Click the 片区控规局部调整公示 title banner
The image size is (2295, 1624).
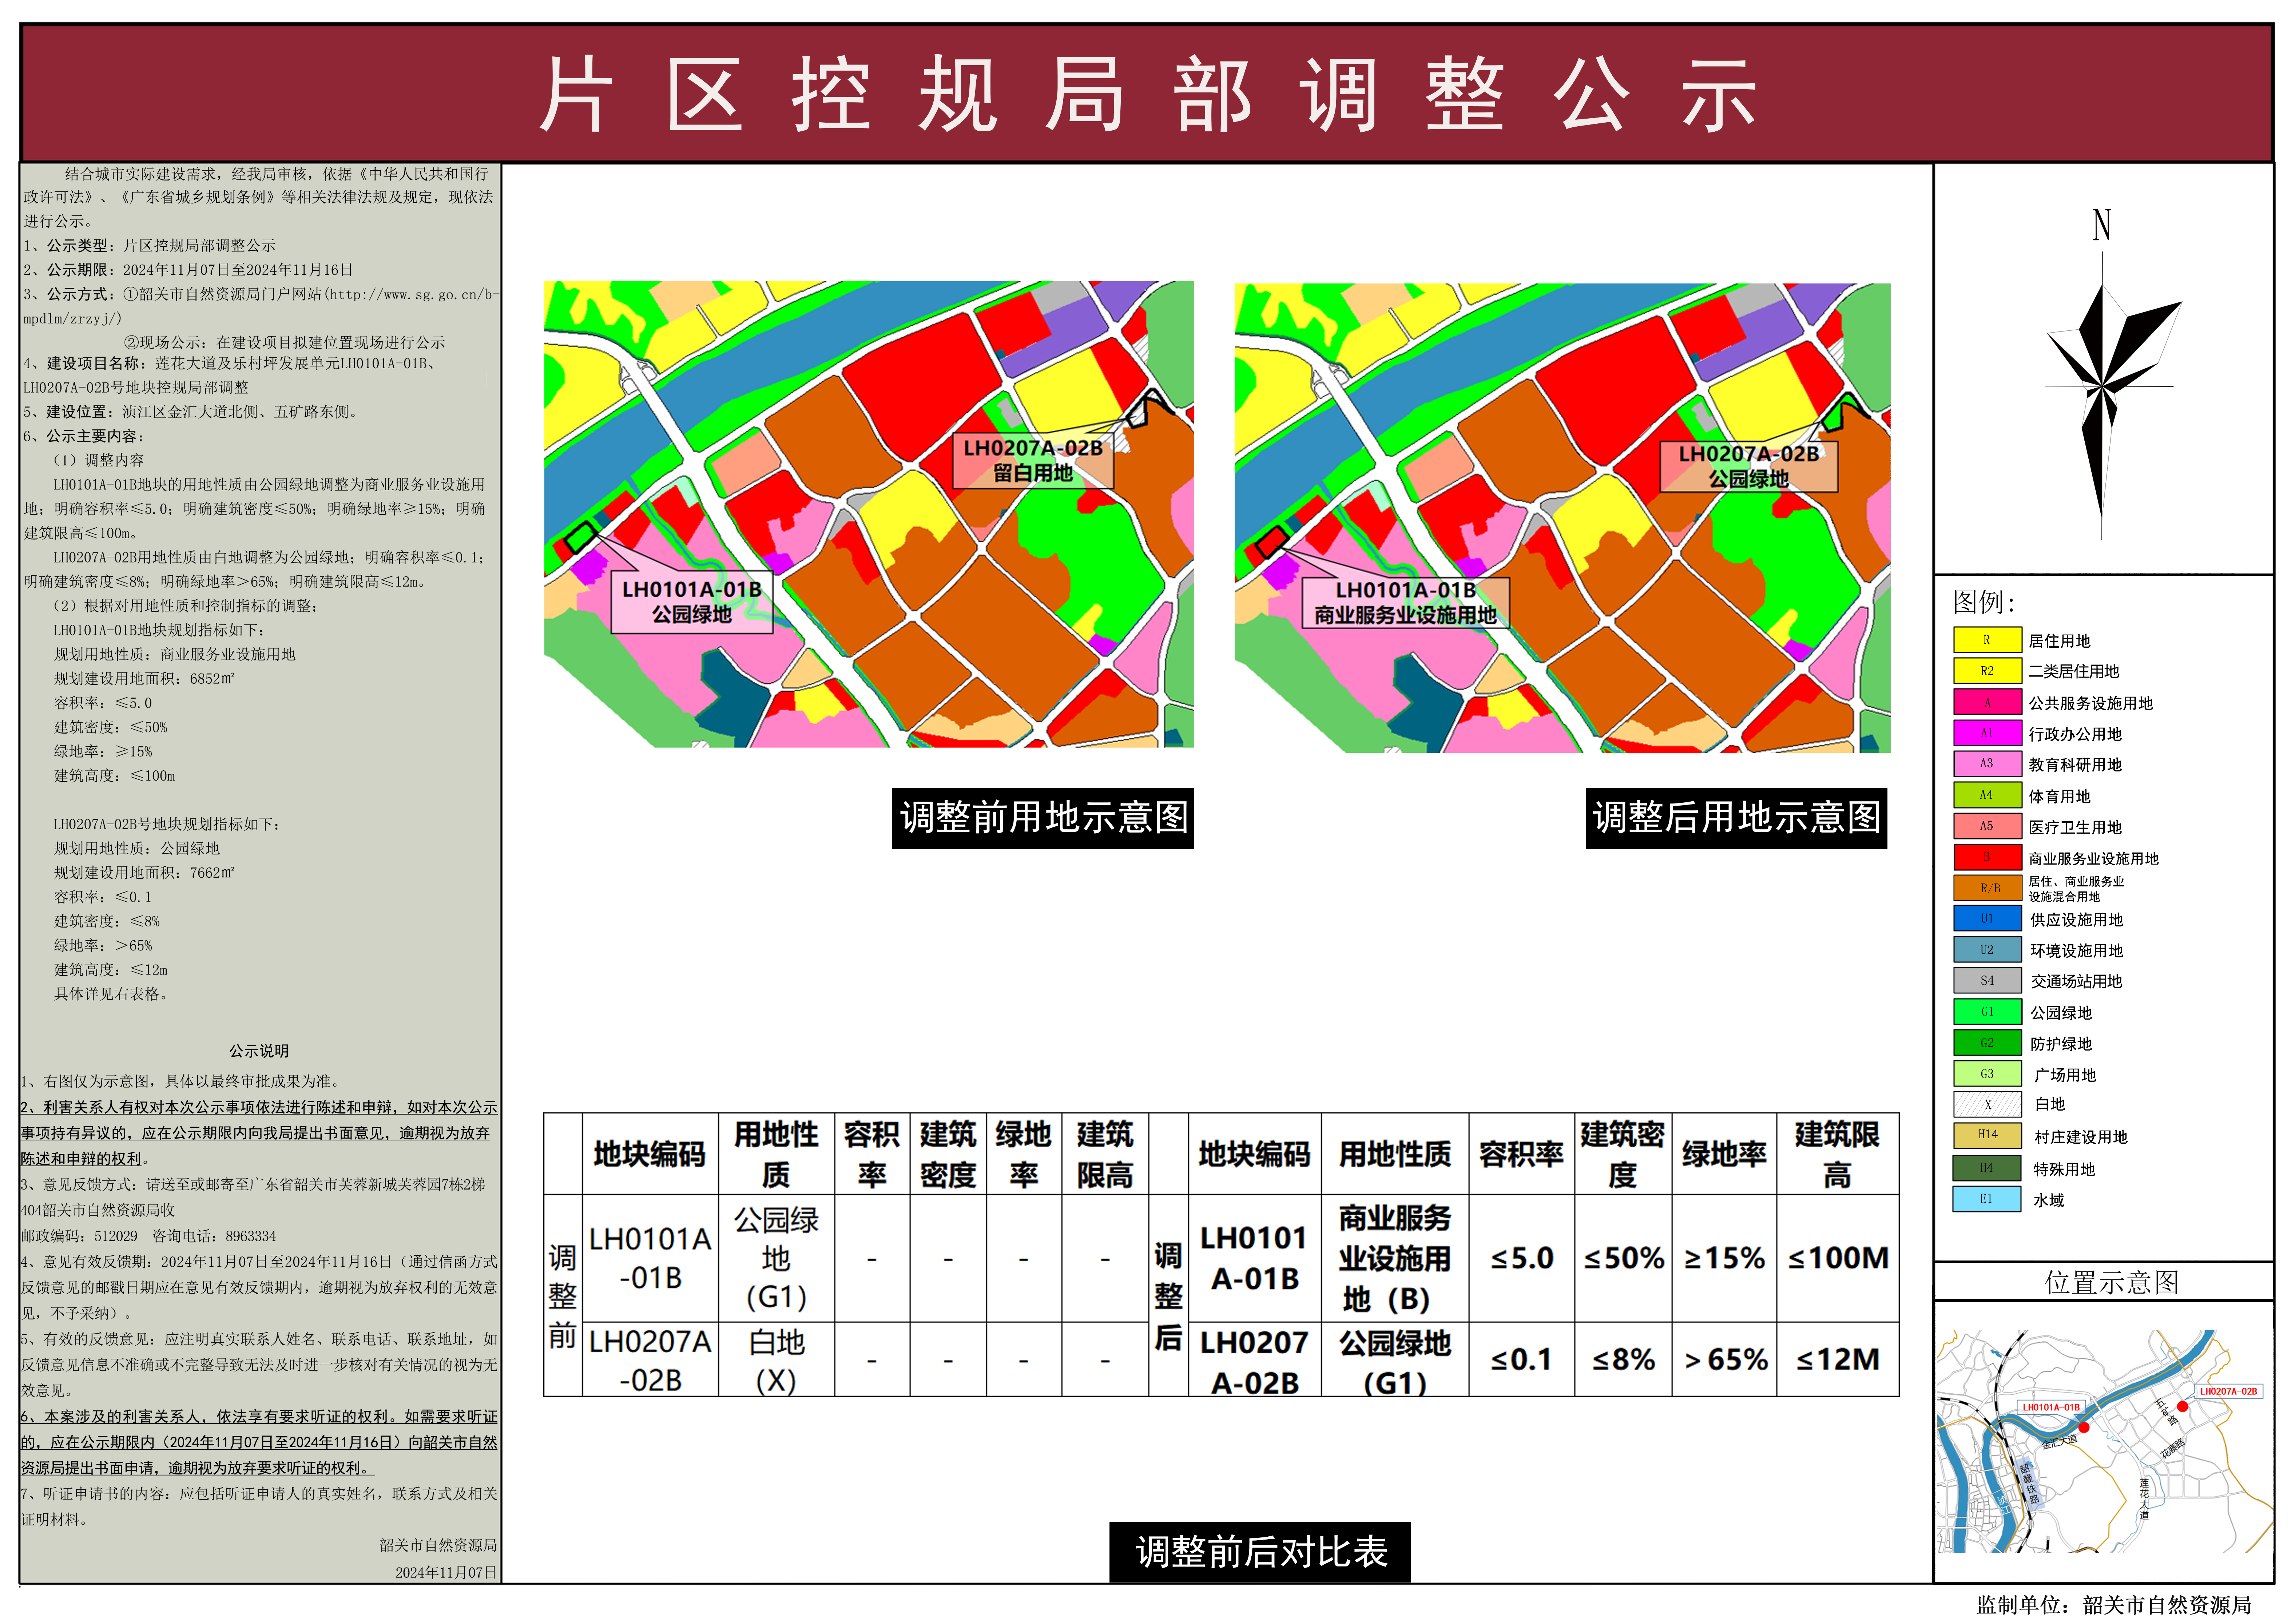1147,94
